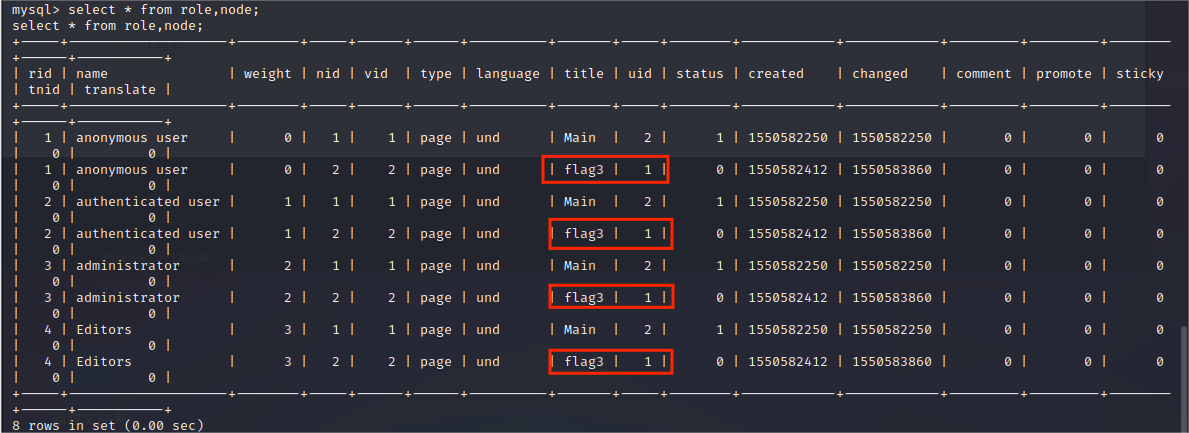Click 'page' type in the Editors flag3 row
Viewport: 1189px width, 433px height.
pyautogui.click(x=436, y=362)
